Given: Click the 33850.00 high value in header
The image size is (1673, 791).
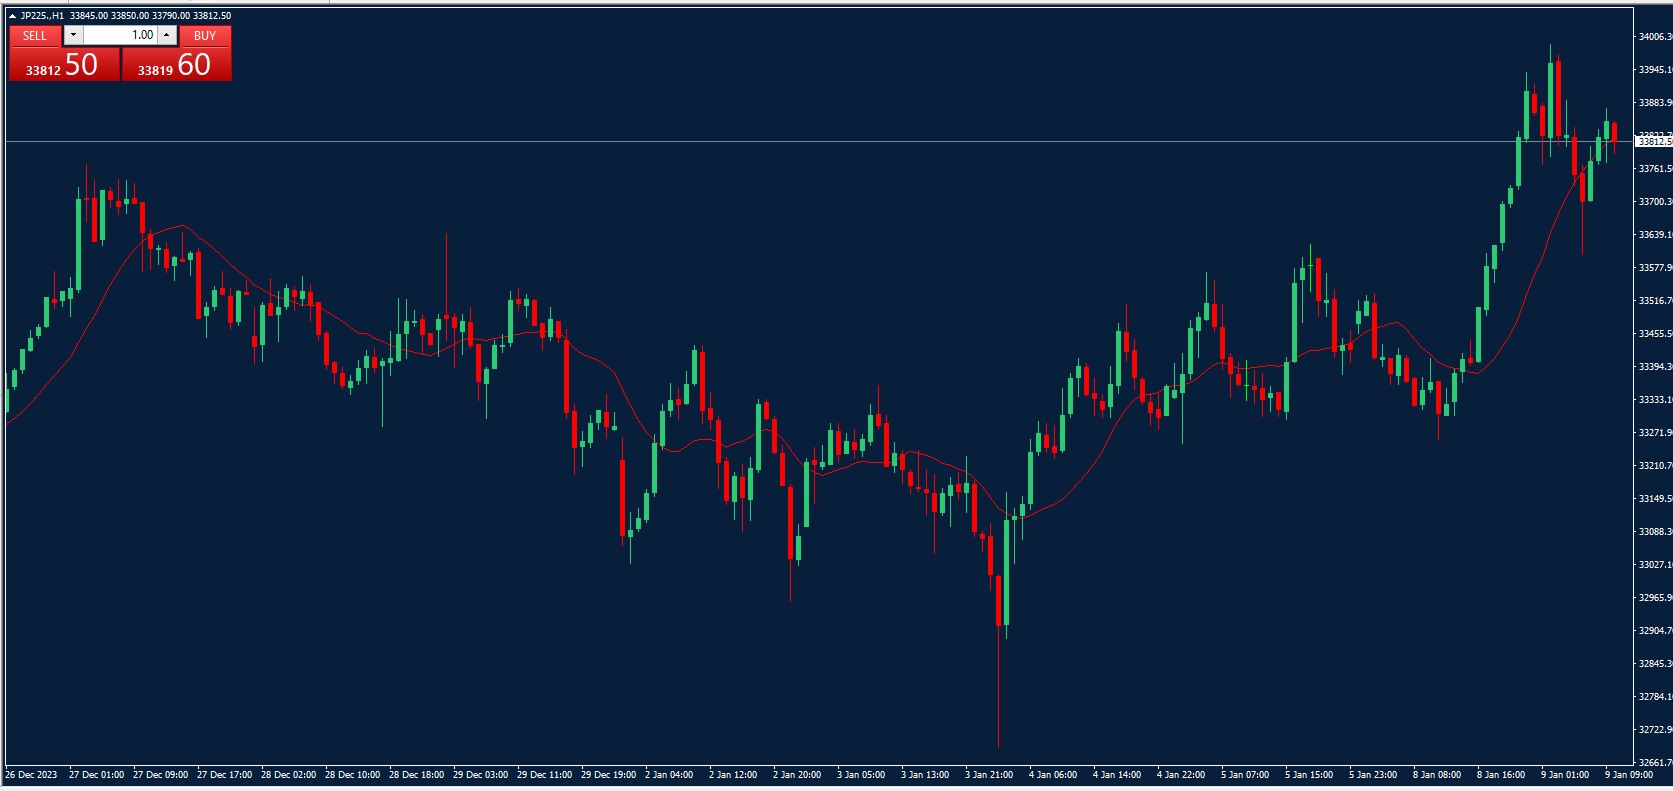Looking at the screenshot, I should click(130, 16).
